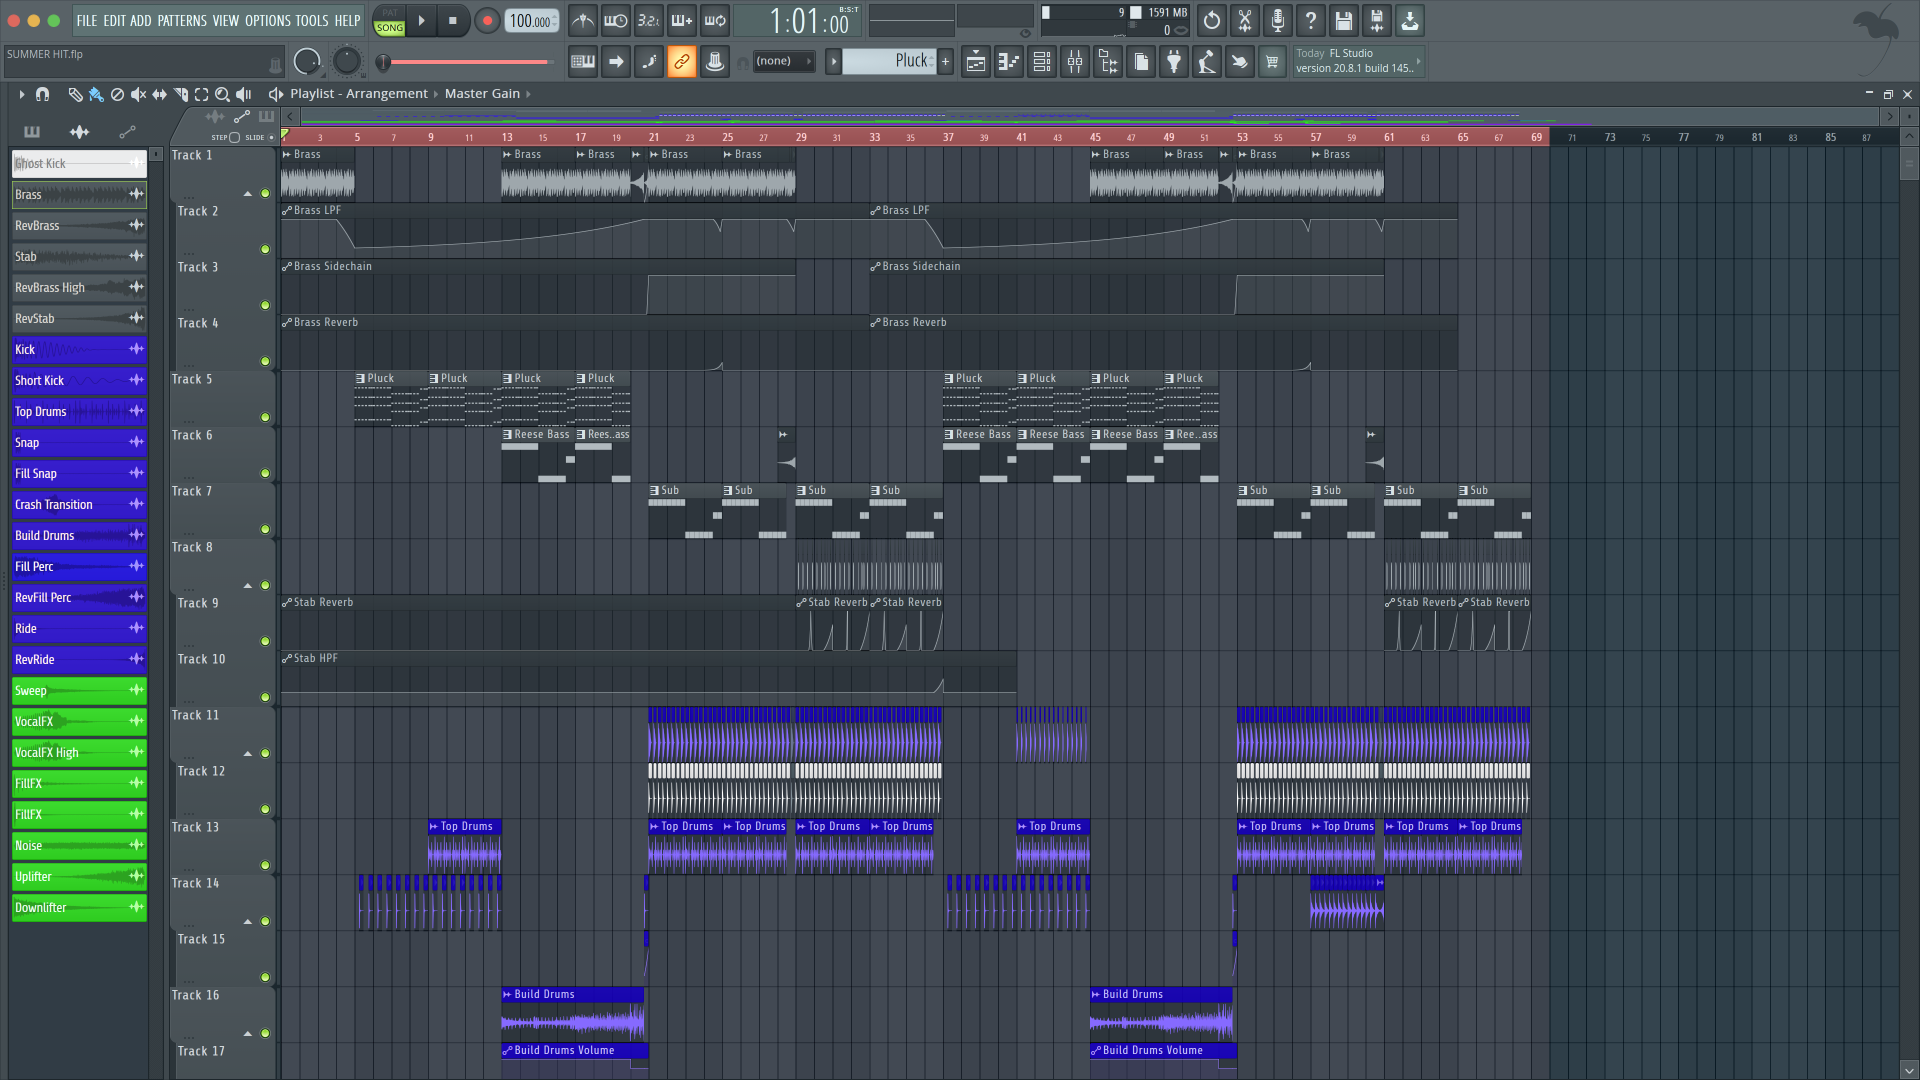The image size is (1920, 1080).
Task: Save project with floppy disk icon
Action: point(1344,20)
